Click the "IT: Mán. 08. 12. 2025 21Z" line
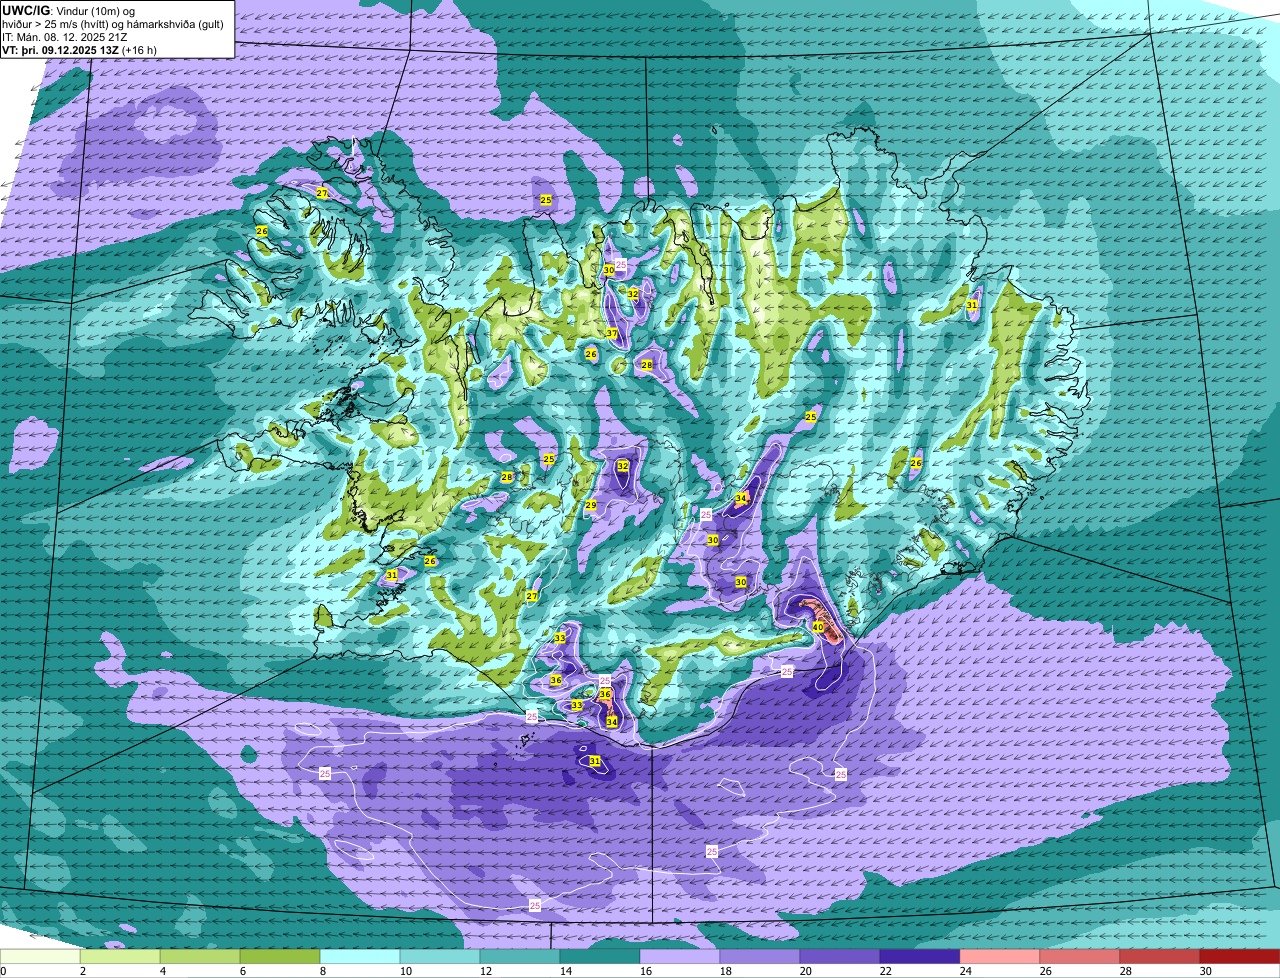 point(62,37)
